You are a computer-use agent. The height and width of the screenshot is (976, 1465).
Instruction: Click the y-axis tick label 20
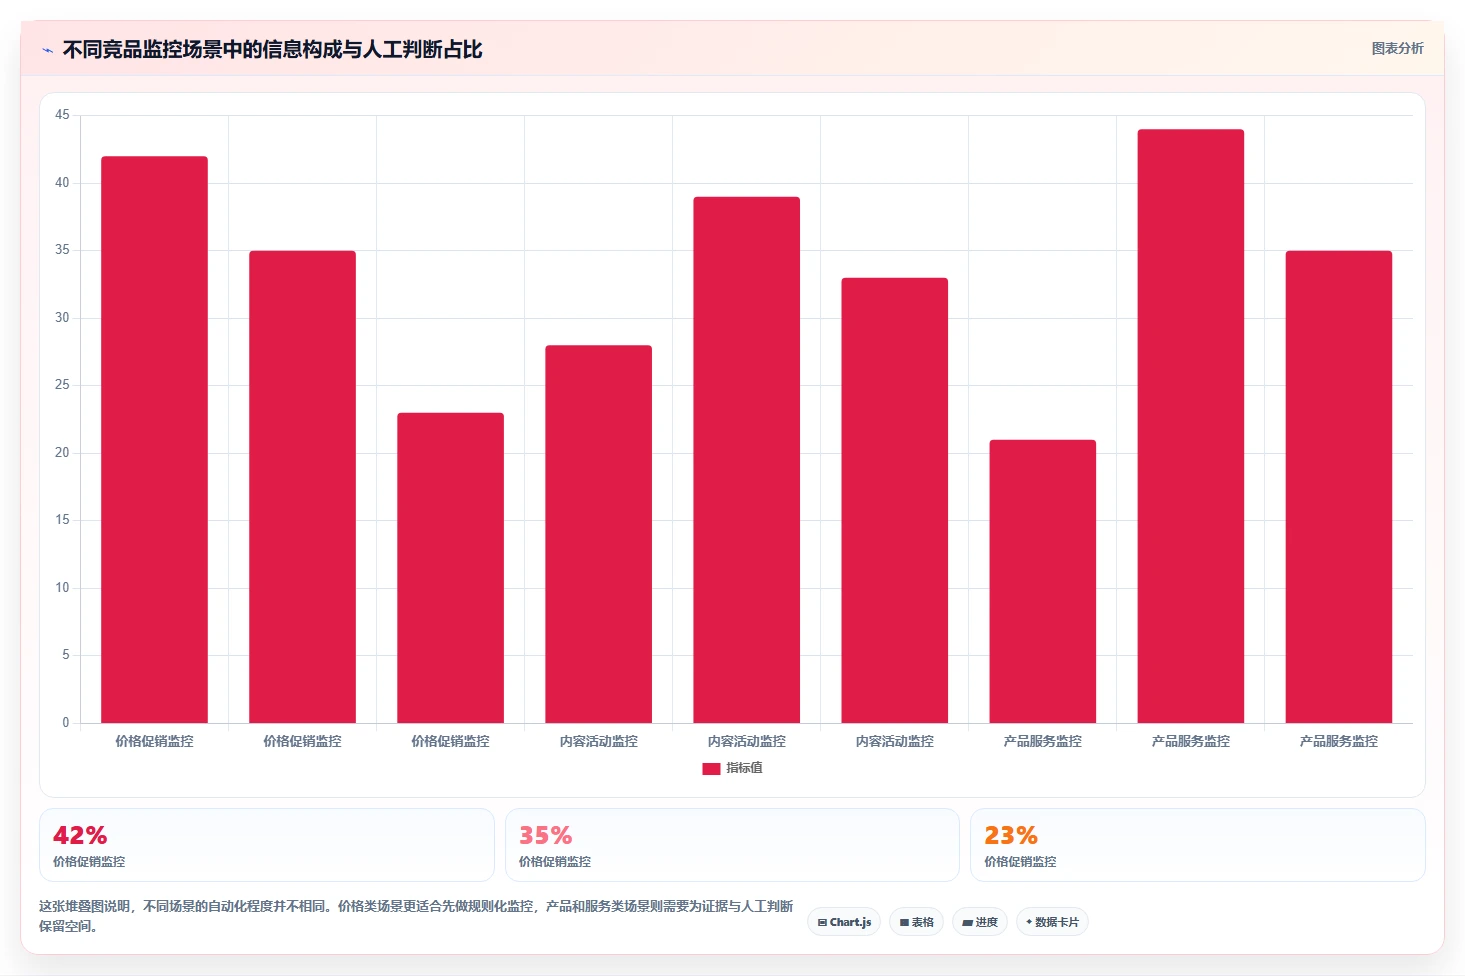[62, 453]
